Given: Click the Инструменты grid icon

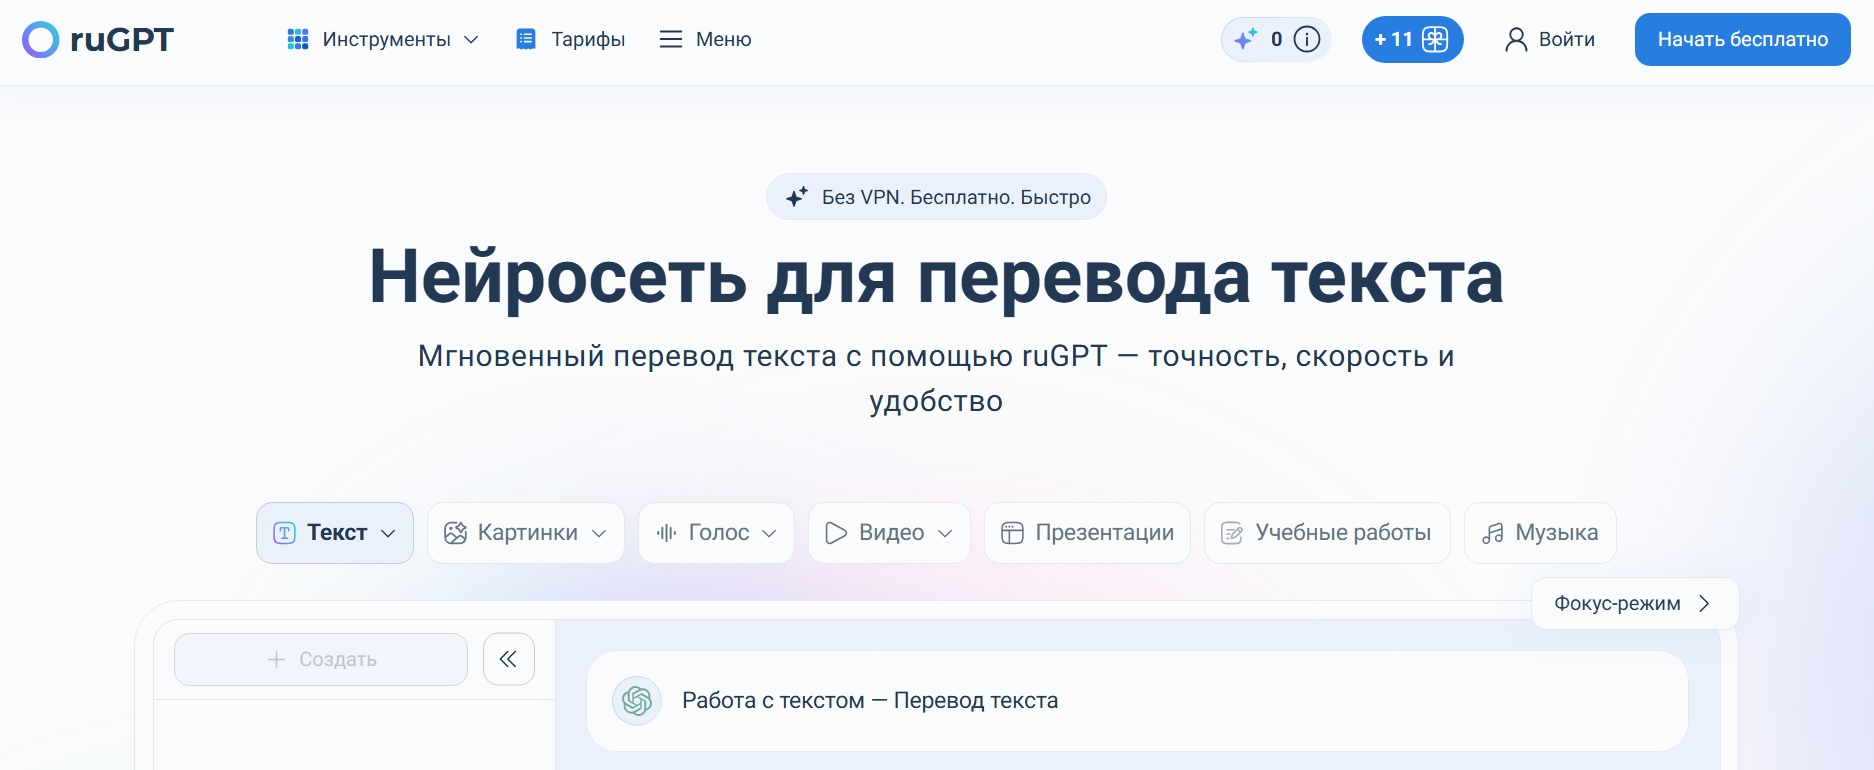Looking at the screenshot, I should (298, 39).
